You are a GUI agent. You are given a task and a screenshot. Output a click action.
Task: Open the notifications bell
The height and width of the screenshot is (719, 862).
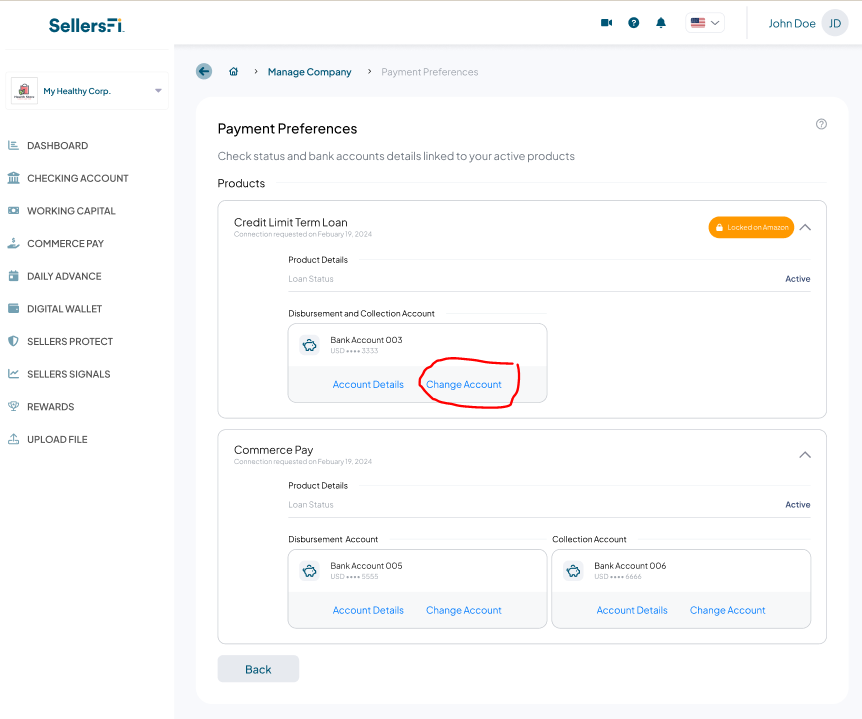(661, 23)
